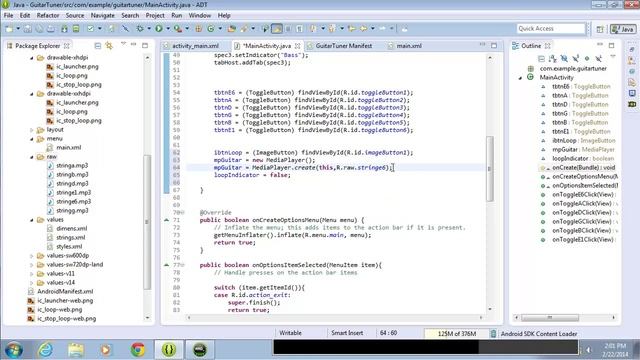Collapse the drawable-xhdpi folder
Image resolution: width=640 pixels, height=360 pixels.
point(32,58)
